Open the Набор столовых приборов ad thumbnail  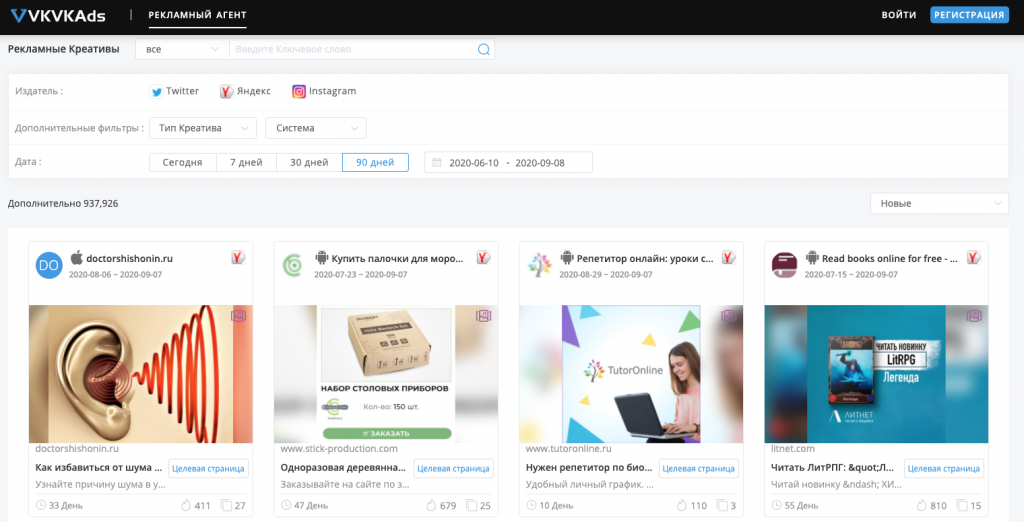[386, 374]
